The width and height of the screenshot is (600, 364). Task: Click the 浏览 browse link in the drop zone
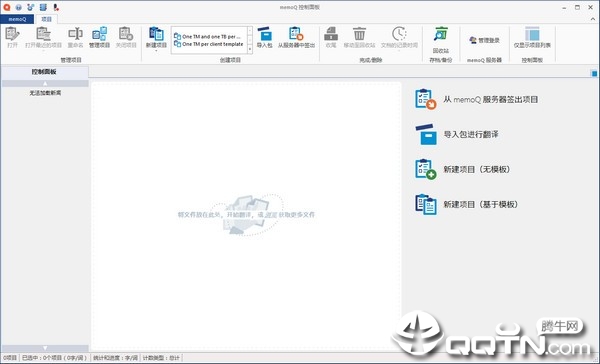coord(271,215)
